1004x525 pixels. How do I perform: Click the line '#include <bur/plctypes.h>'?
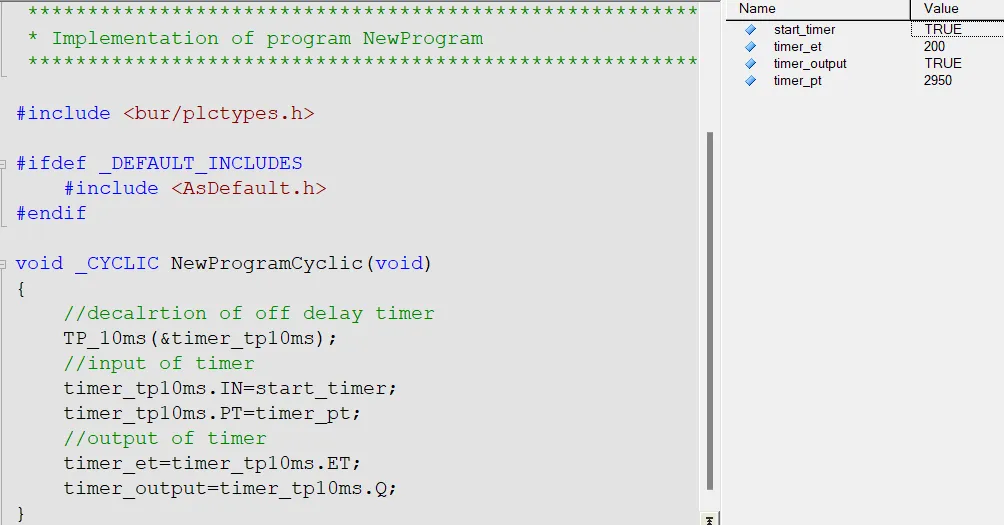[x=165, y=113]
